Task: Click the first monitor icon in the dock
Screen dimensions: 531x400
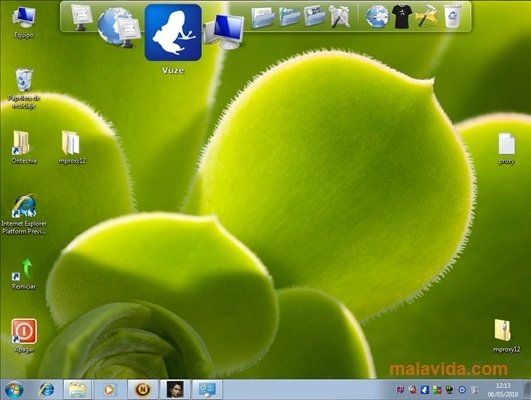Action: click(81, 17)
